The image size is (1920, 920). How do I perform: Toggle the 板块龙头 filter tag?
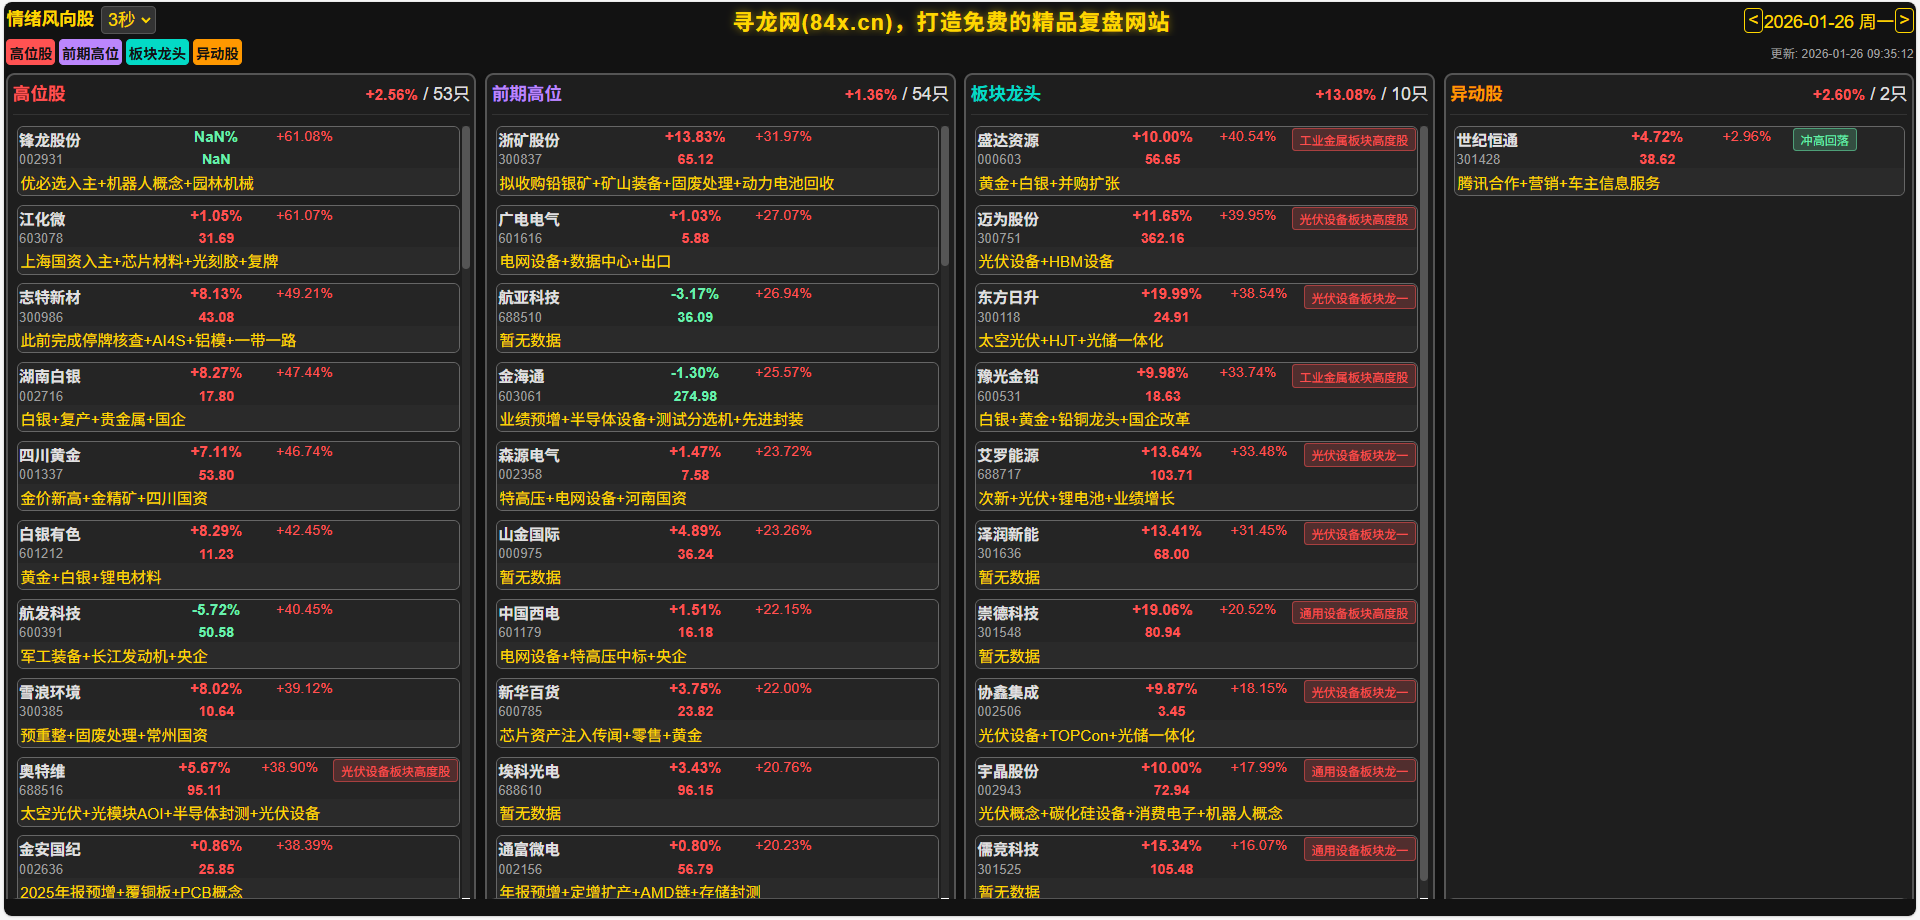(x=157, y=54)
